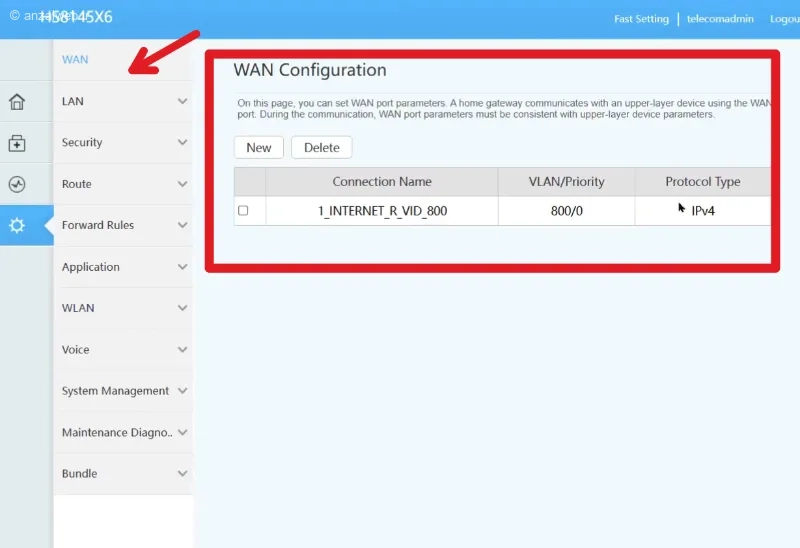Open the Home icon in sidebar
Image resolution: width=800 pixels, height=548 pixels.
point(17,102)
